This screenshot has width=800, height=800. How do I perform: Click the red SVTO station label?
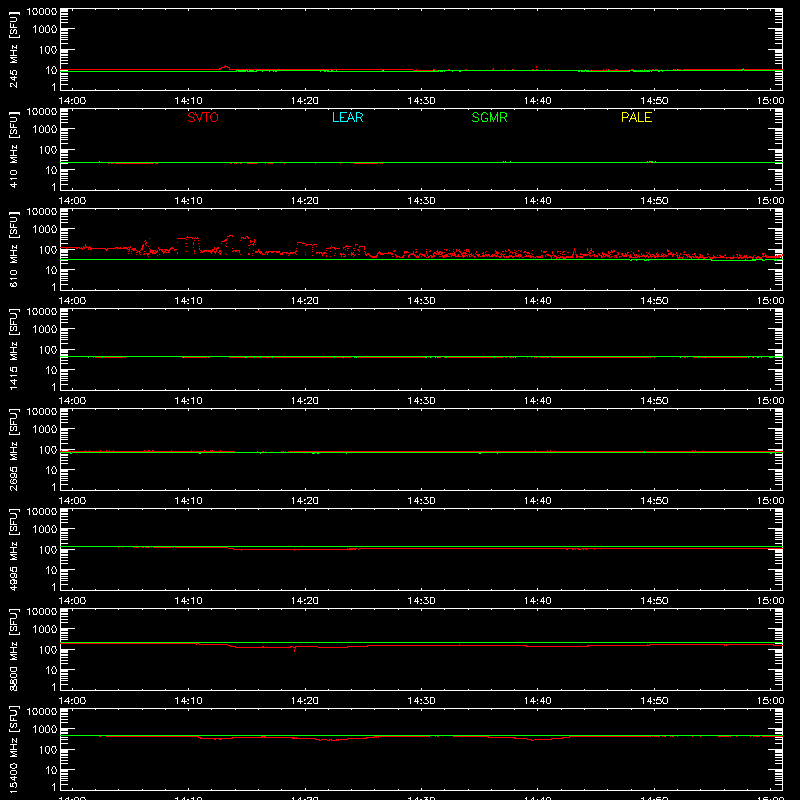(x=203, y=117)
